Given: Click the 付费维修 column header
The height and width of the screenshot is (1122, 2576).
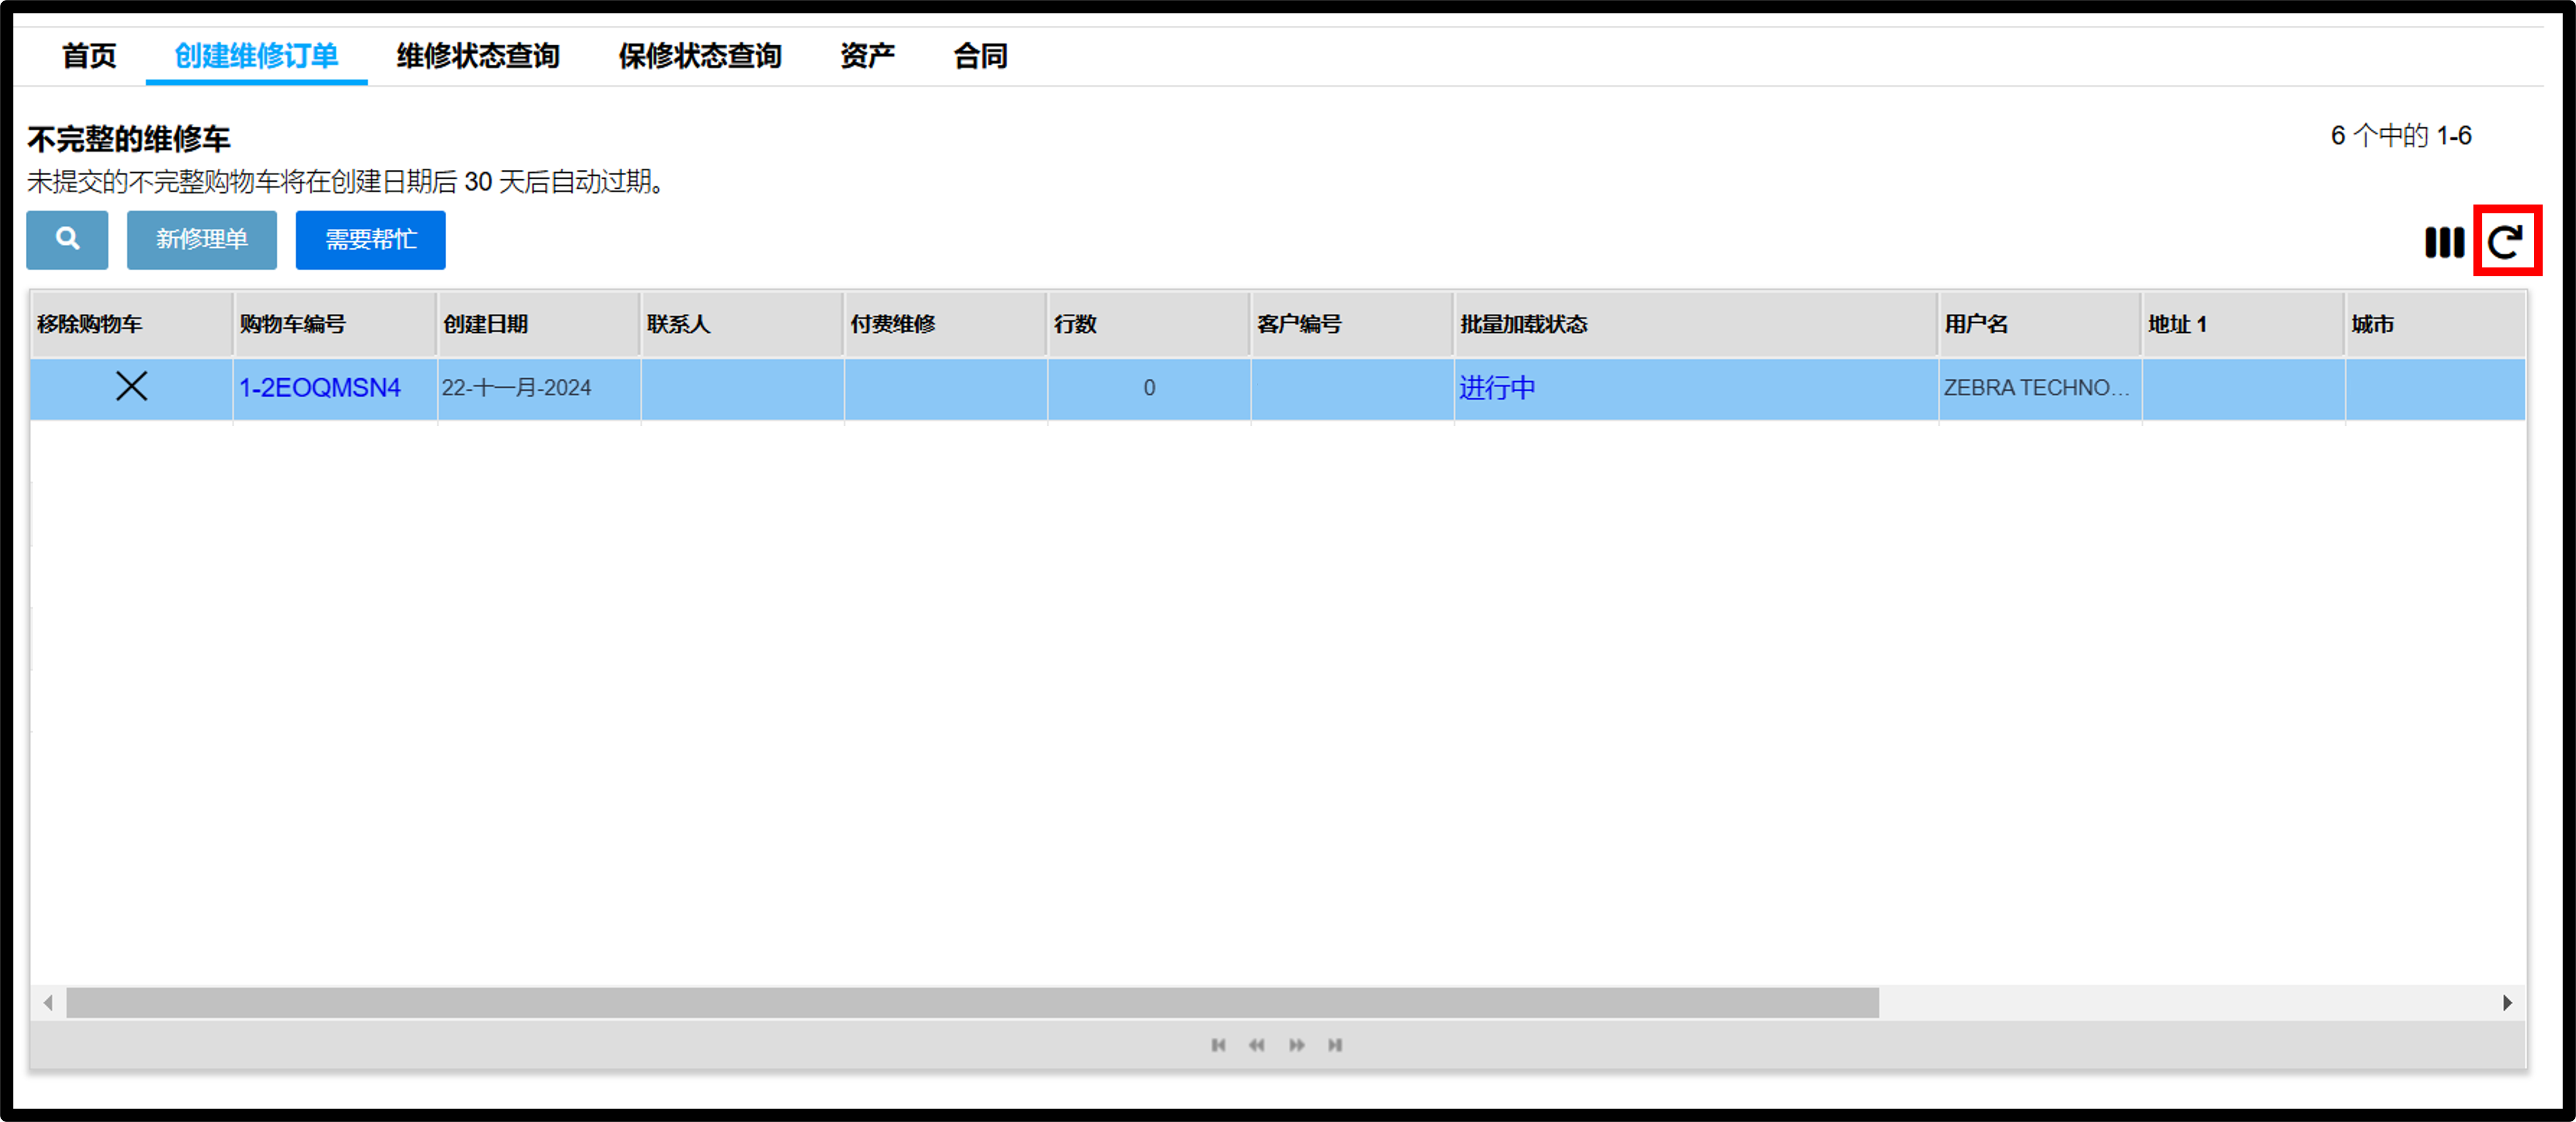Looking at the screenshot, I should [945, 324].
